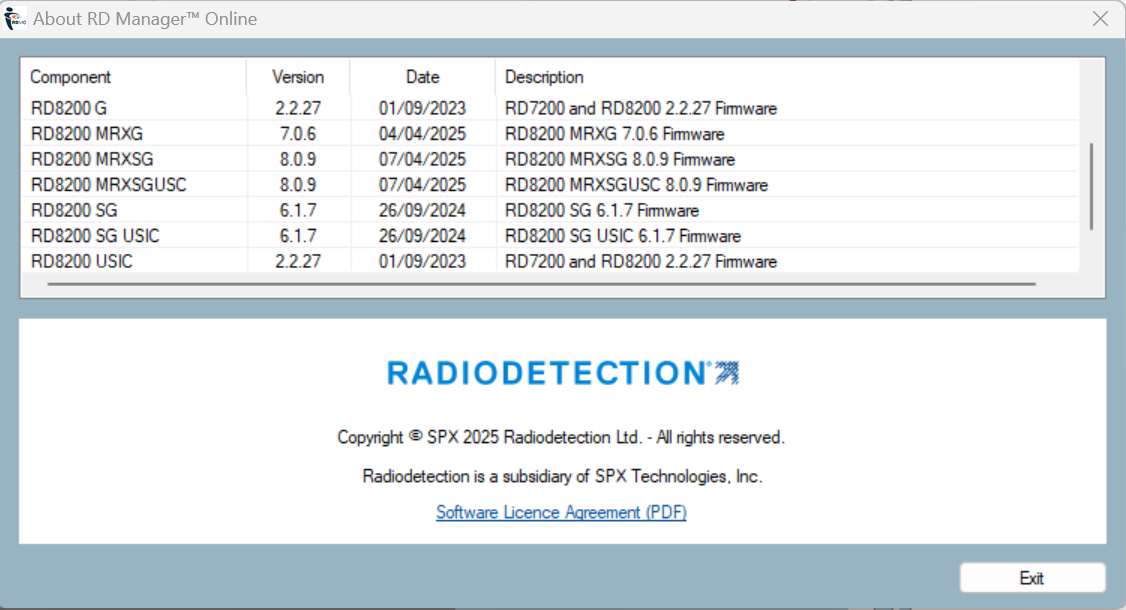Sort by the Version column header
Viewport: 1126px width, 610px height.
(298, 77)
